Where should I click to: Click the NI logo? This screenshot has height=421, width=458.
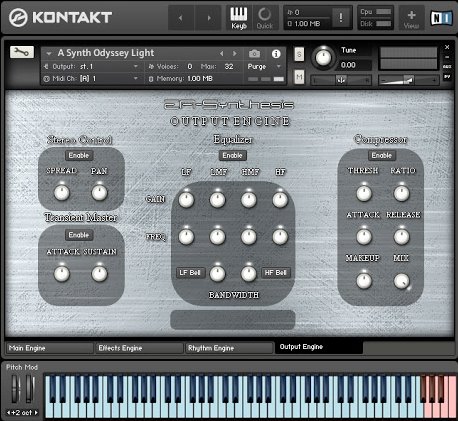[441, 18]
